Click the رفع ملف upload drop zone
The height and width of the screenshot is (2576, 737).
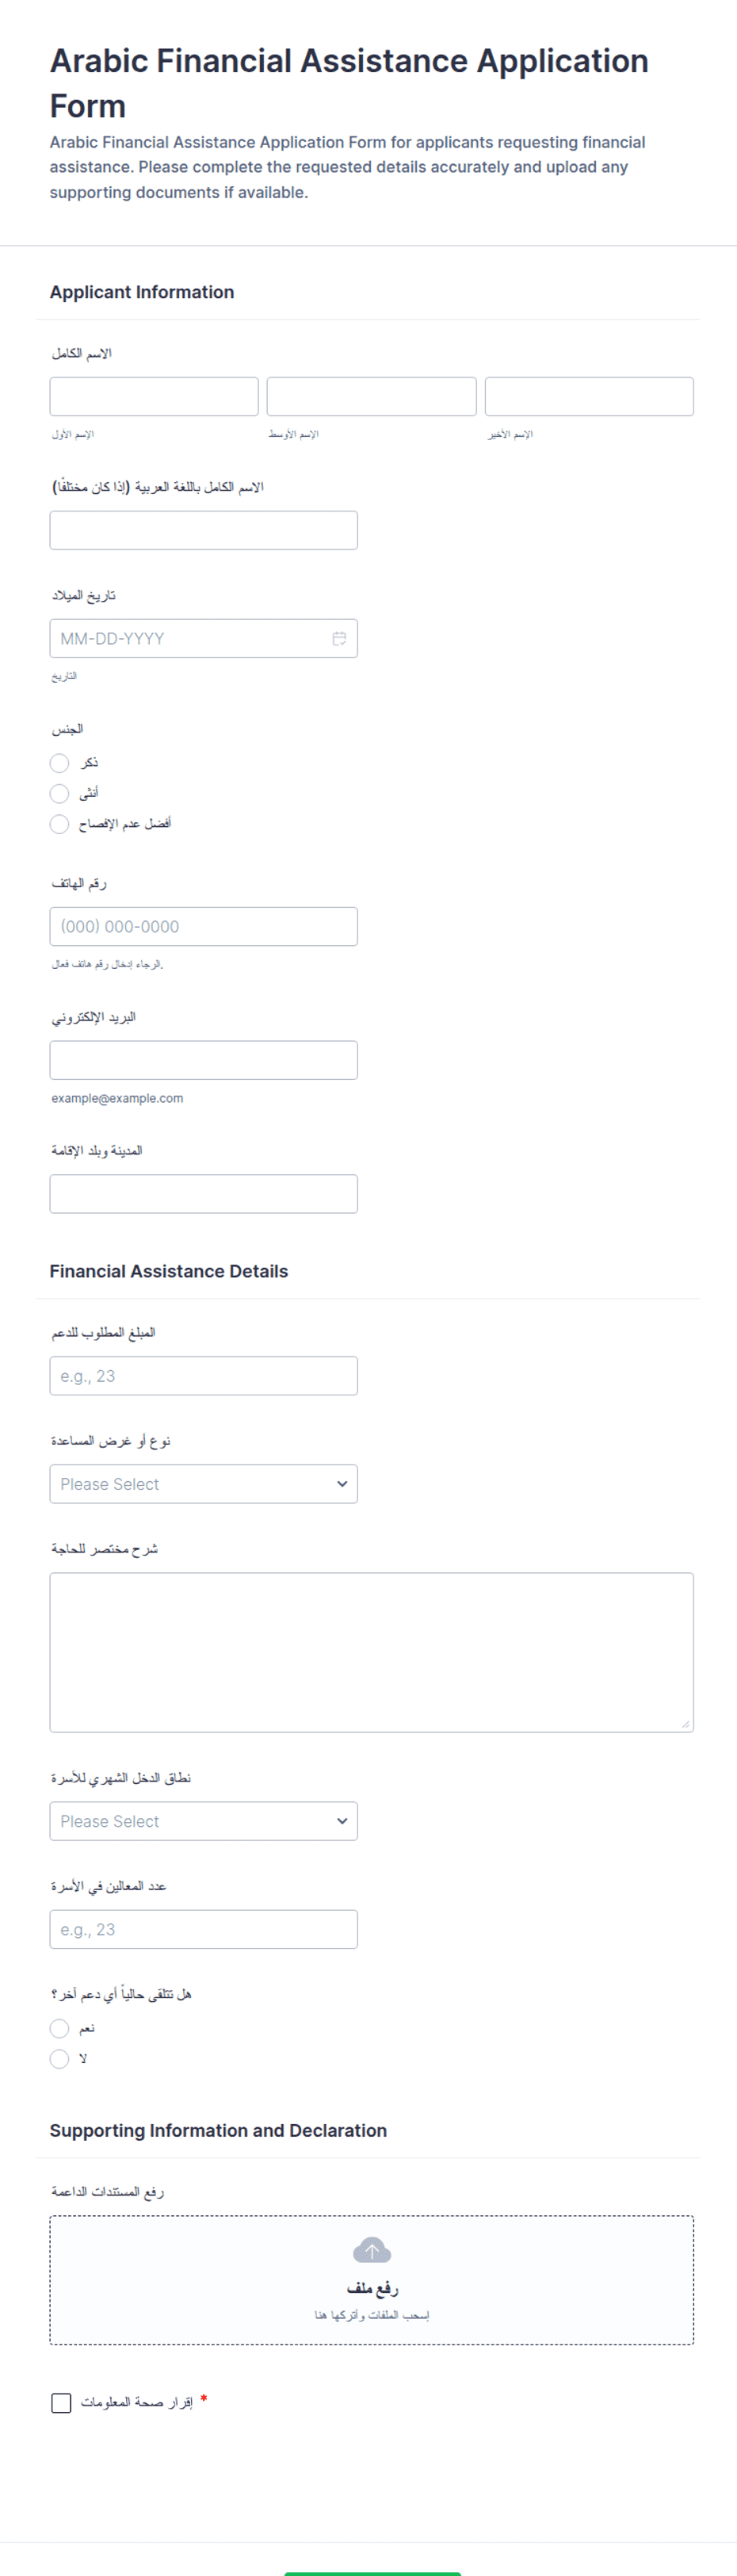click(372, 2280)
